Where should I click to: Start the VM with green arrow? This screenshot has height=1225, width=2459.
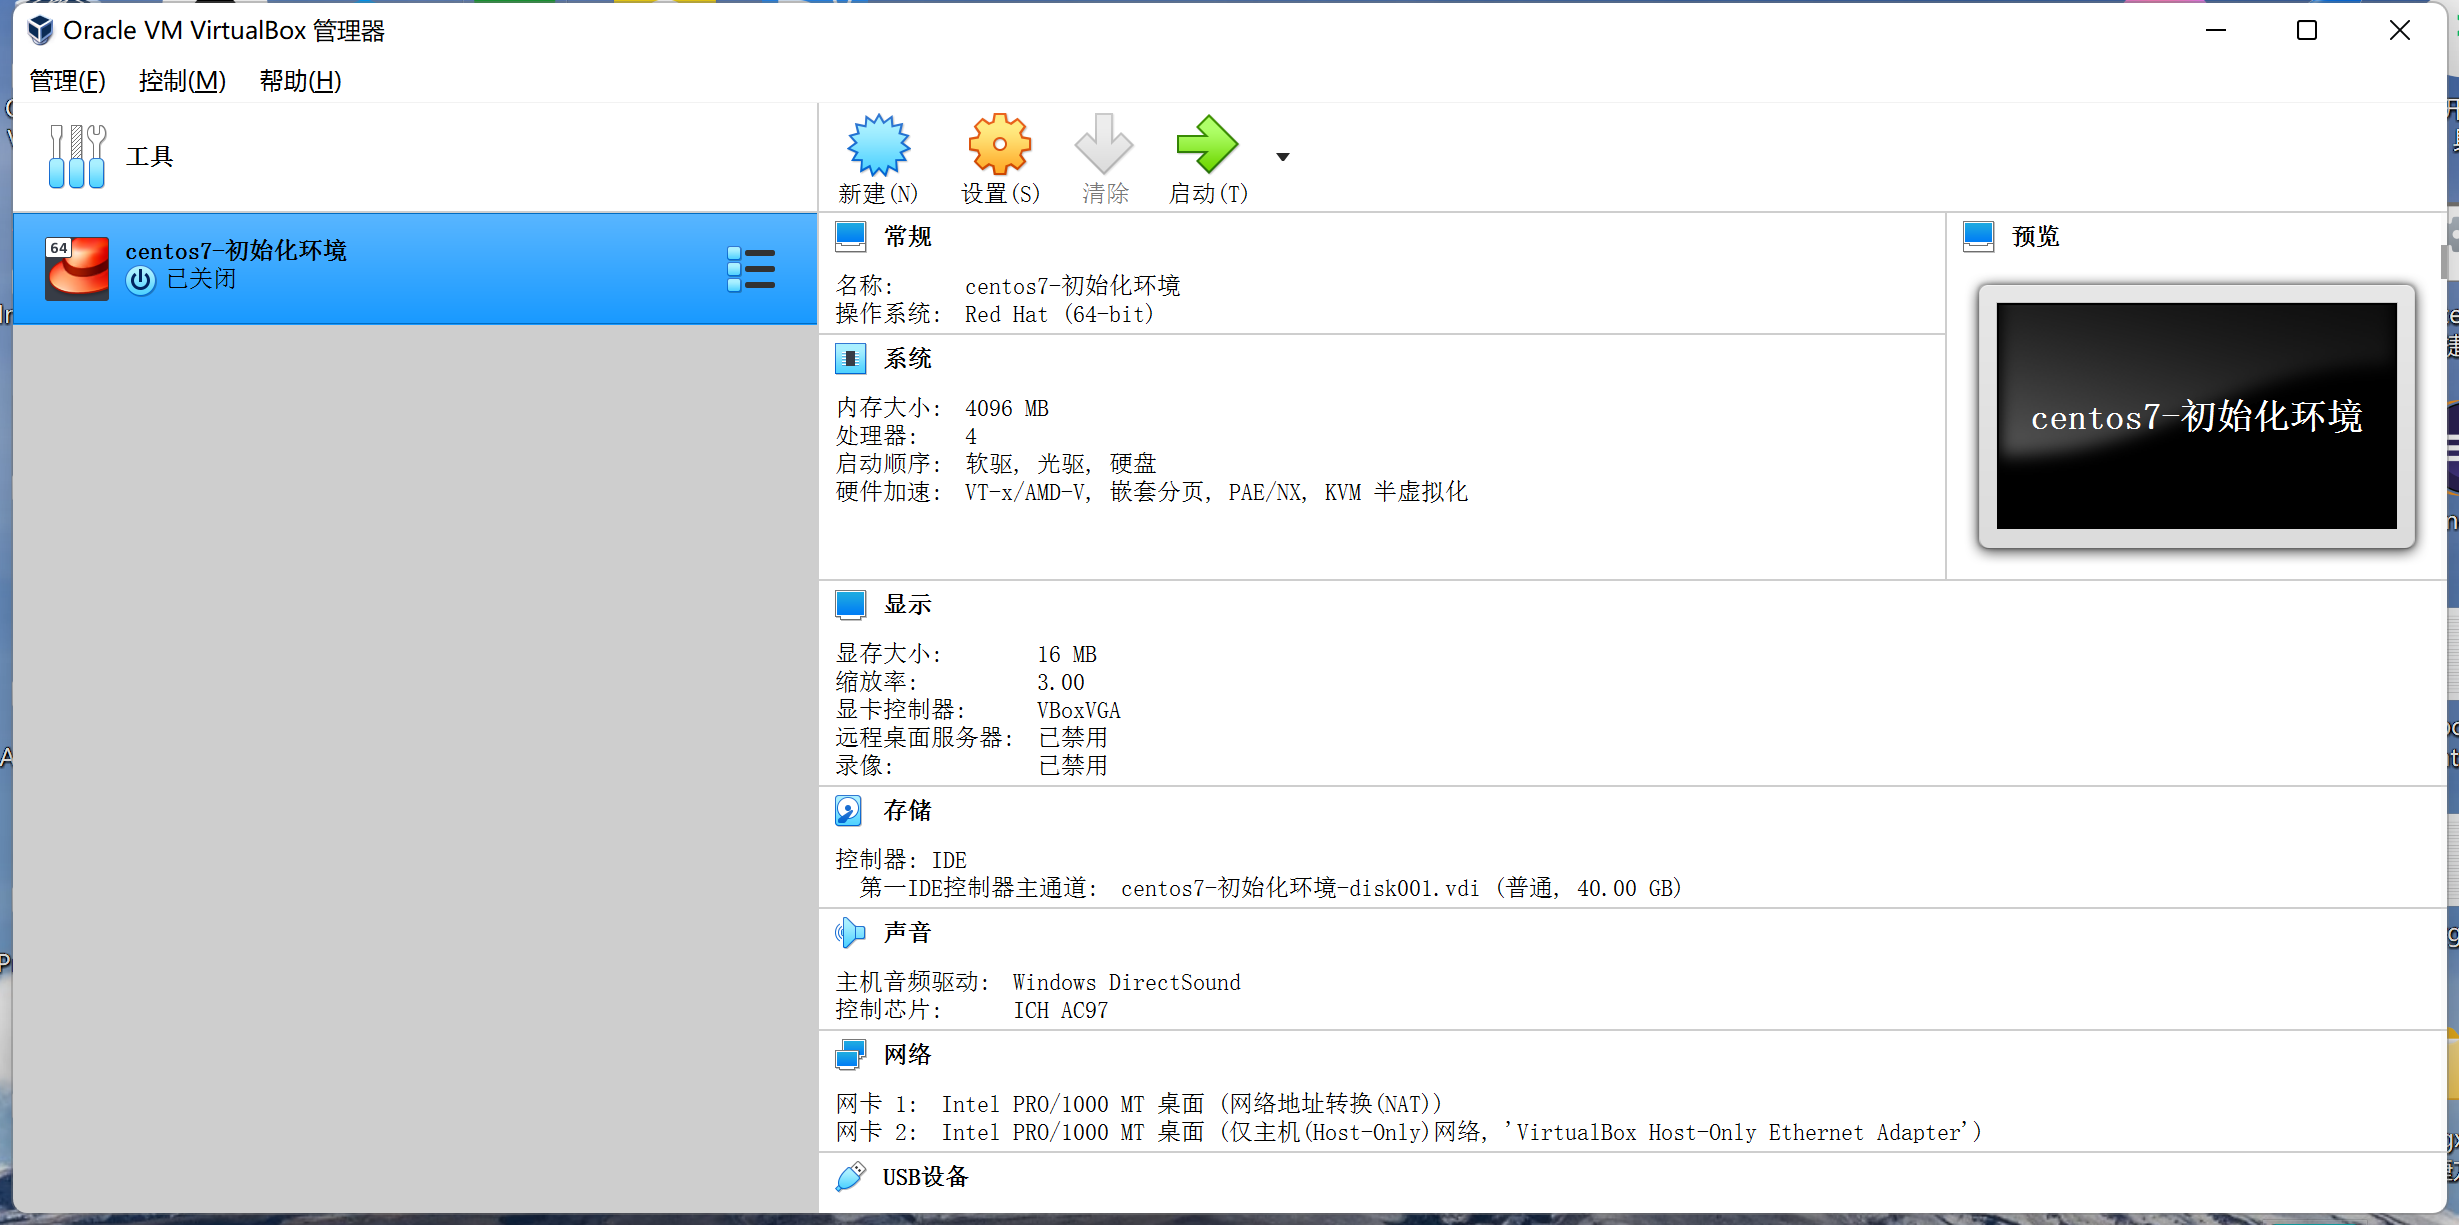pos(1207,145)
